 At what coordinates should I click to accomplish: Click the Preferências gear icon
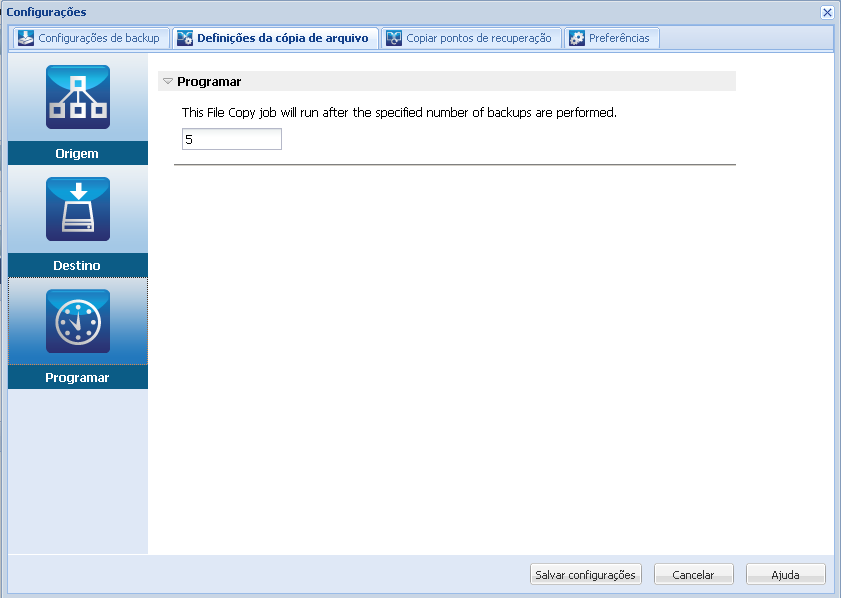click(x=577, y=38)
